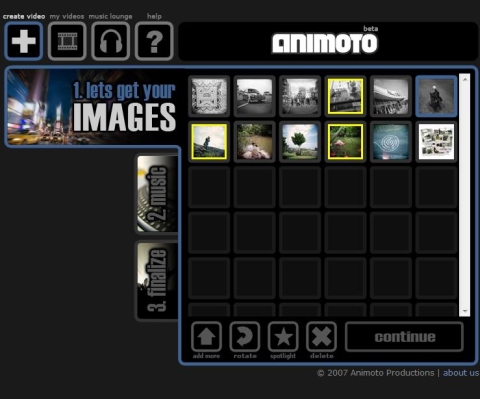Click the create video plus icon
This screenshot has width=480, height=399.
(24, 41)
